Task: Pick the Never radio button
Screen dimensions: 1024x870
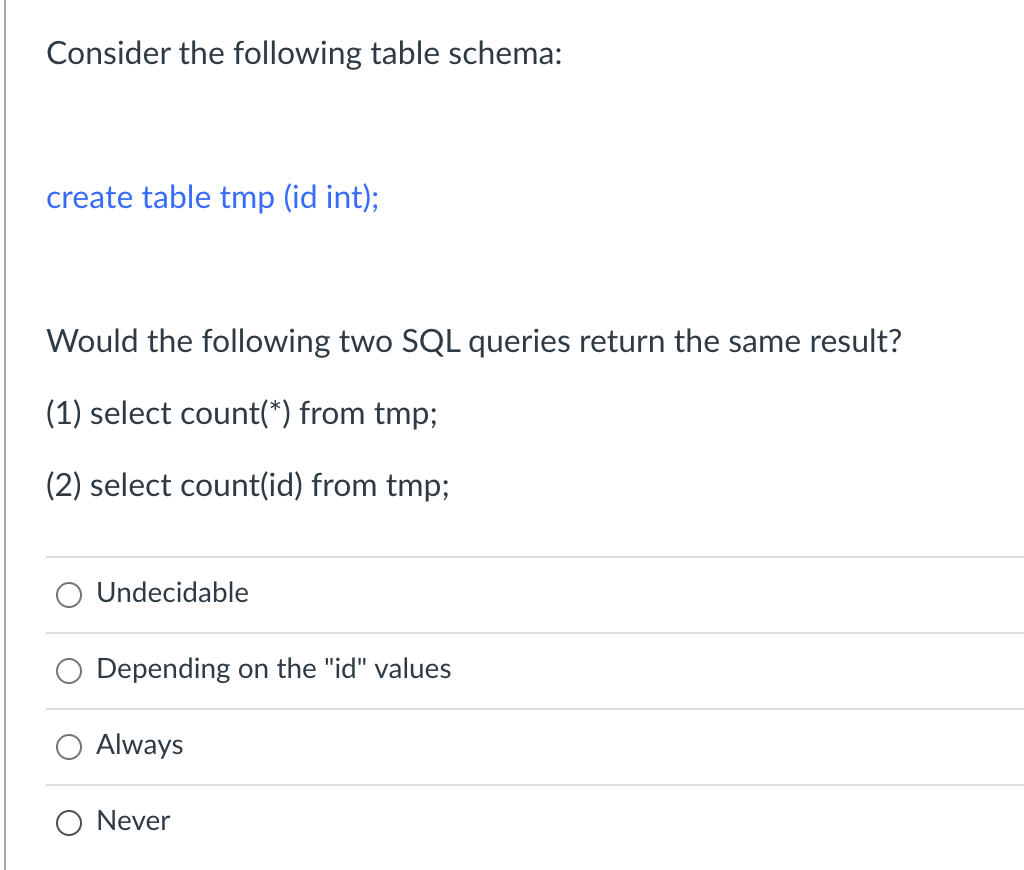Action: click(69, 823)
